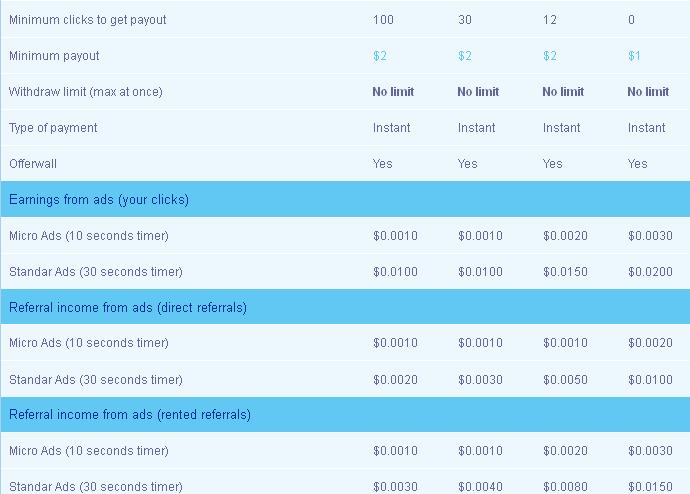Click the $0.0150 Standar Ads earnings value
Viewport: 690px width, 494px height.
point(565,271)
